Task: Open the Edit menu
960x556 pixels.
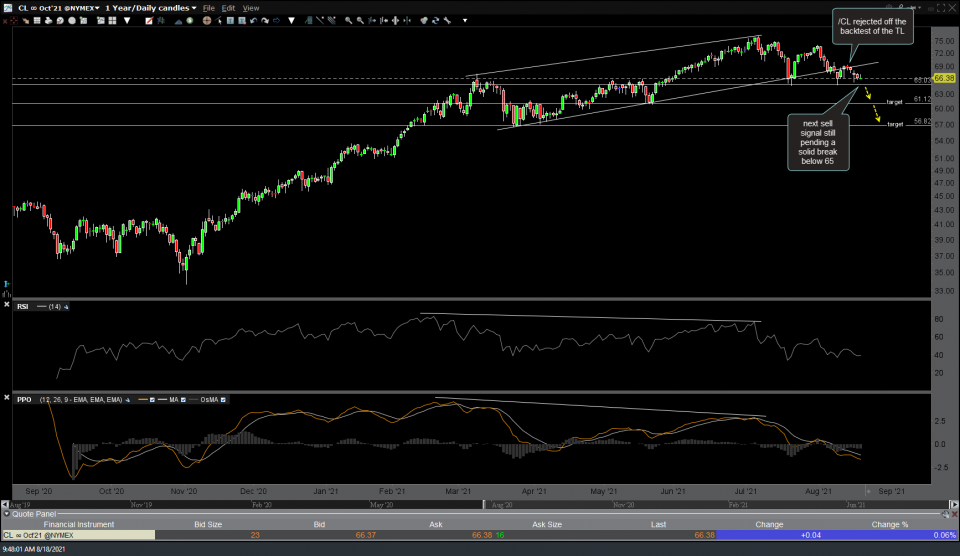Action: tap(228, 8)
